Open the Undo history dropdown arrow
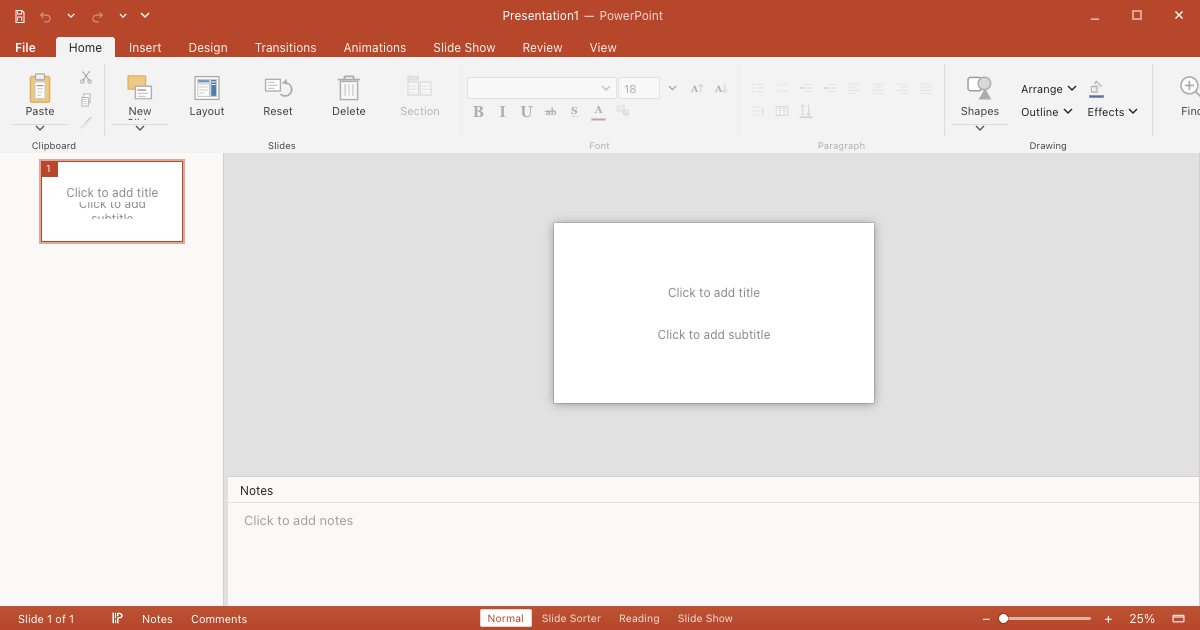The height and width of the screenshot is (630, 1200). click(71, 16)
